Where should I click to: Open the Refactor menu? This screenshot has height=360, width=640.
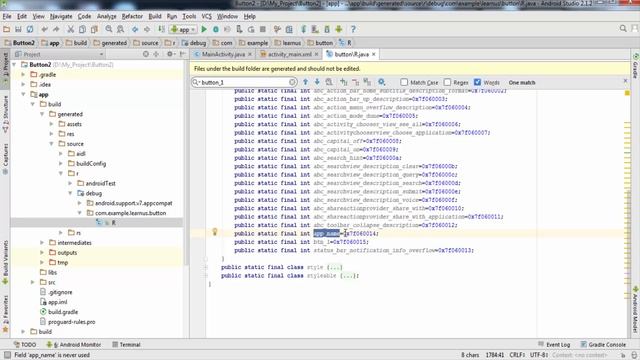132,16
